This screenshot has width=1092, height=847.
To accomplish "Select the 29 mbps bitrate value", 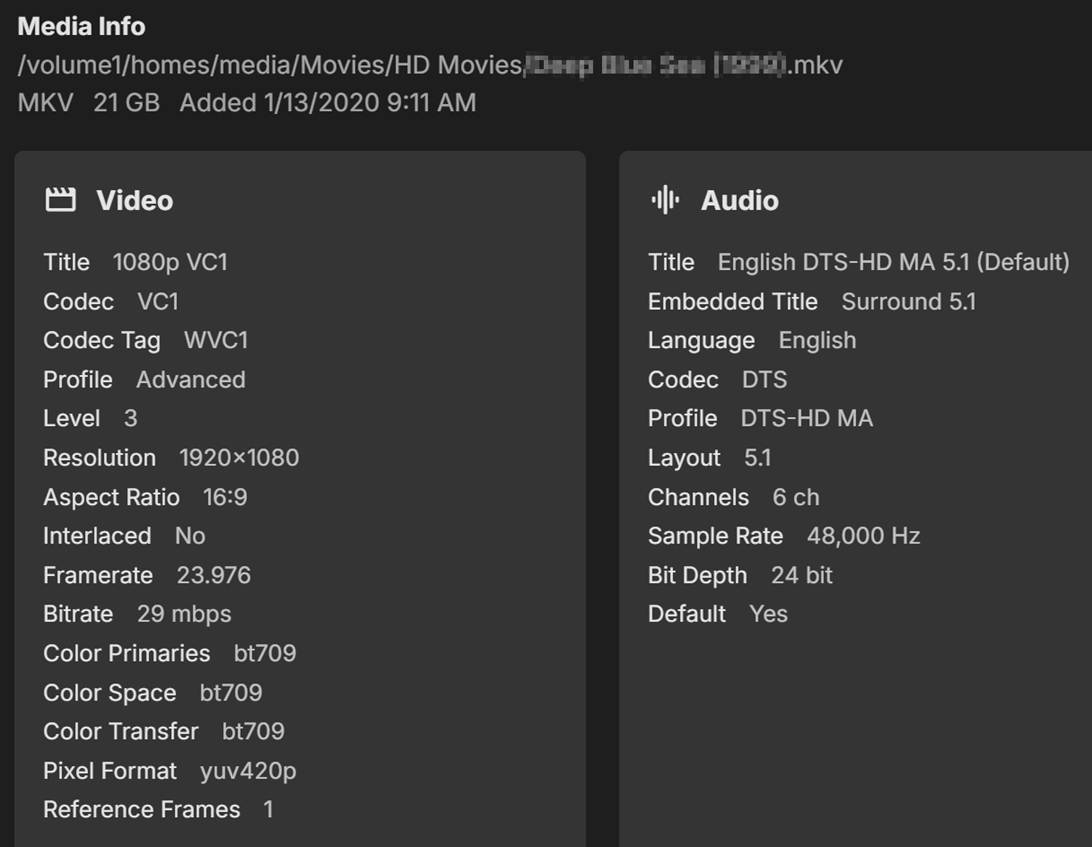I will tap(184, 614).
